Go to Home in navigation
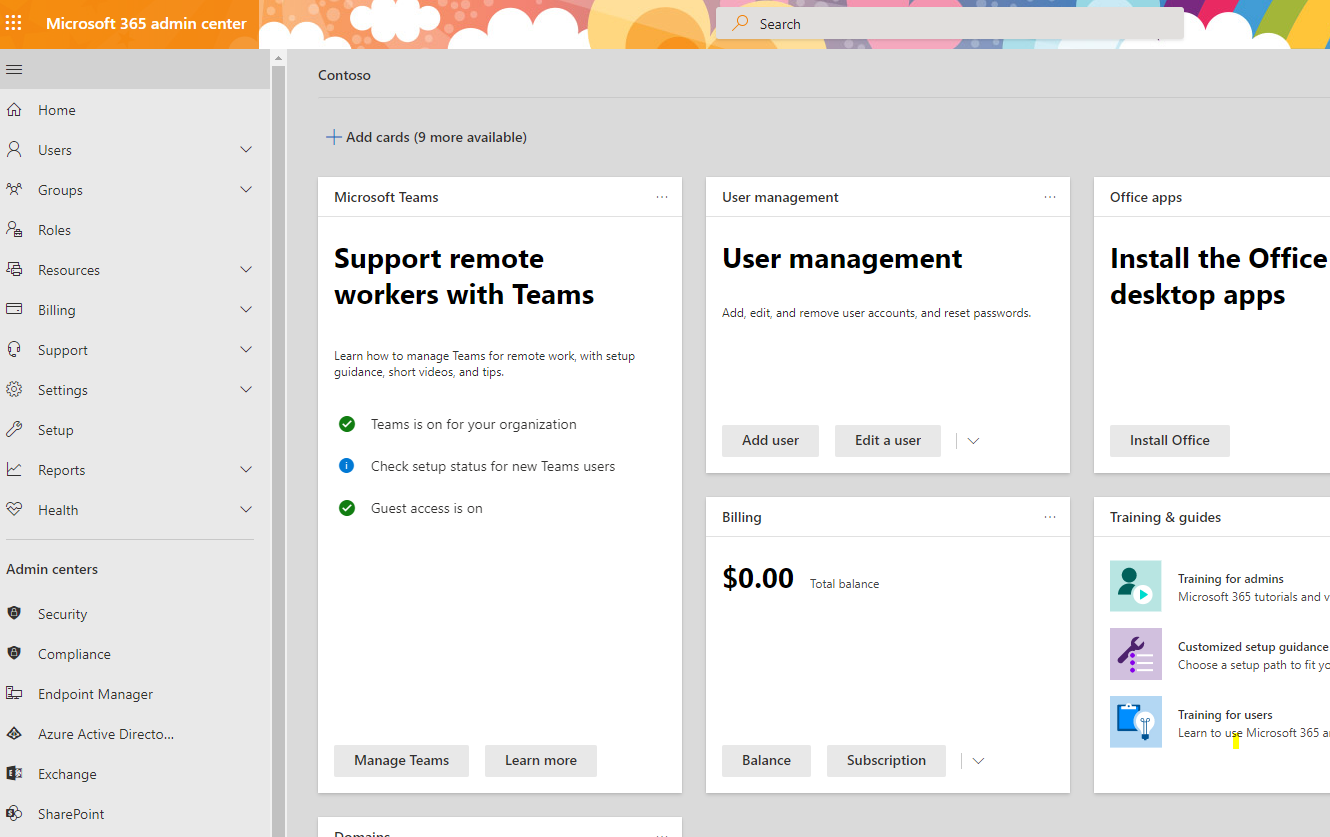 [57, 110]
